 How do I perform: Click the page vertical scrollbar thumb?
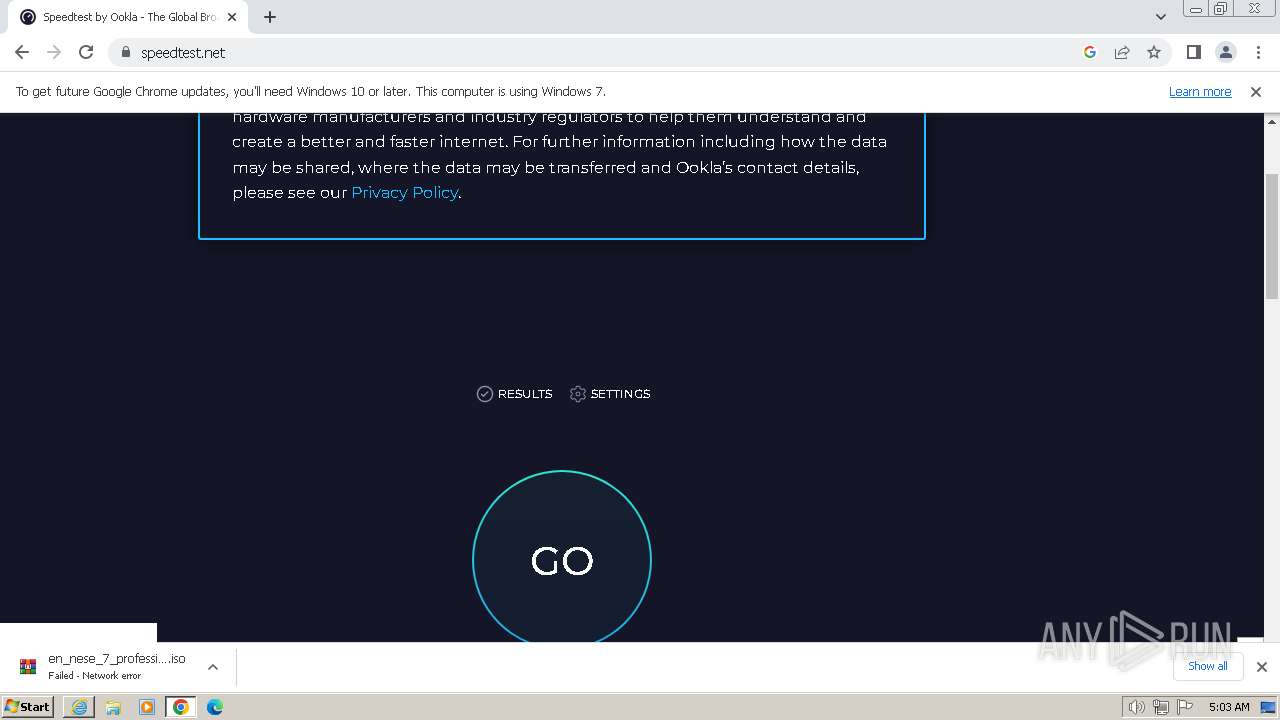pyautogui.click(x=1272, y=236)
